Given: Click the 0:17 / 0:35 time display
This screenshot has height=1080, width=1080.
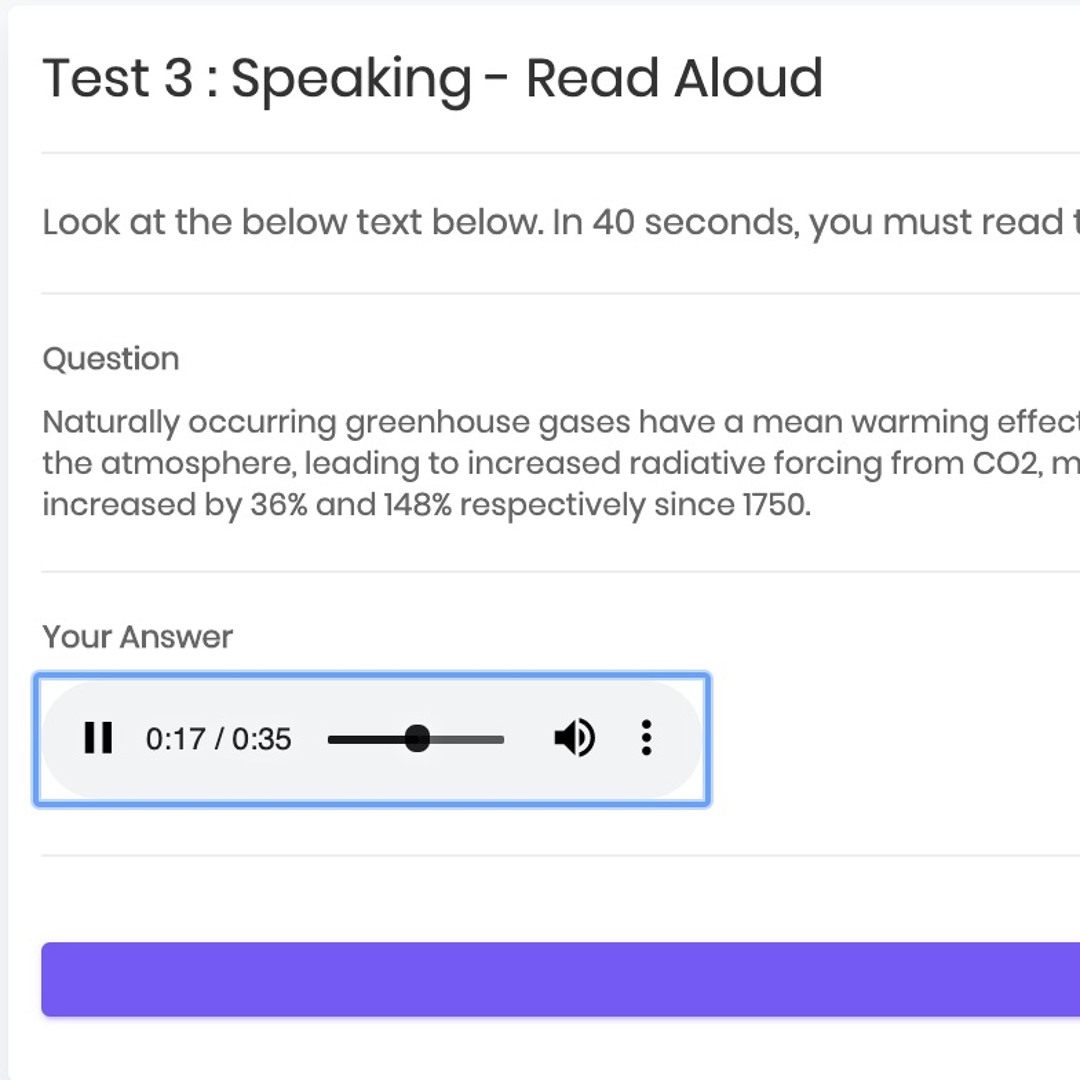Looking at the screenshot, I should (218, 739).
